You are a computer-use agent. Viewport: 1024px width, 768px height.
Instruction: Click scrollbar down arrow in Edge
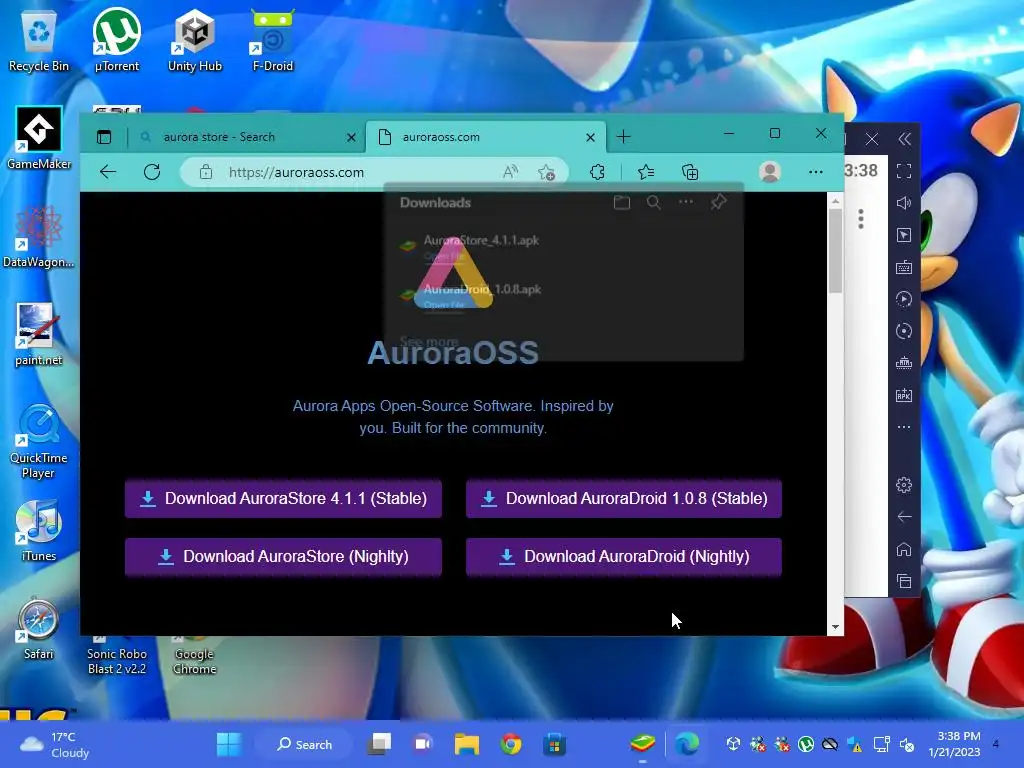click(x=835, y=628)
